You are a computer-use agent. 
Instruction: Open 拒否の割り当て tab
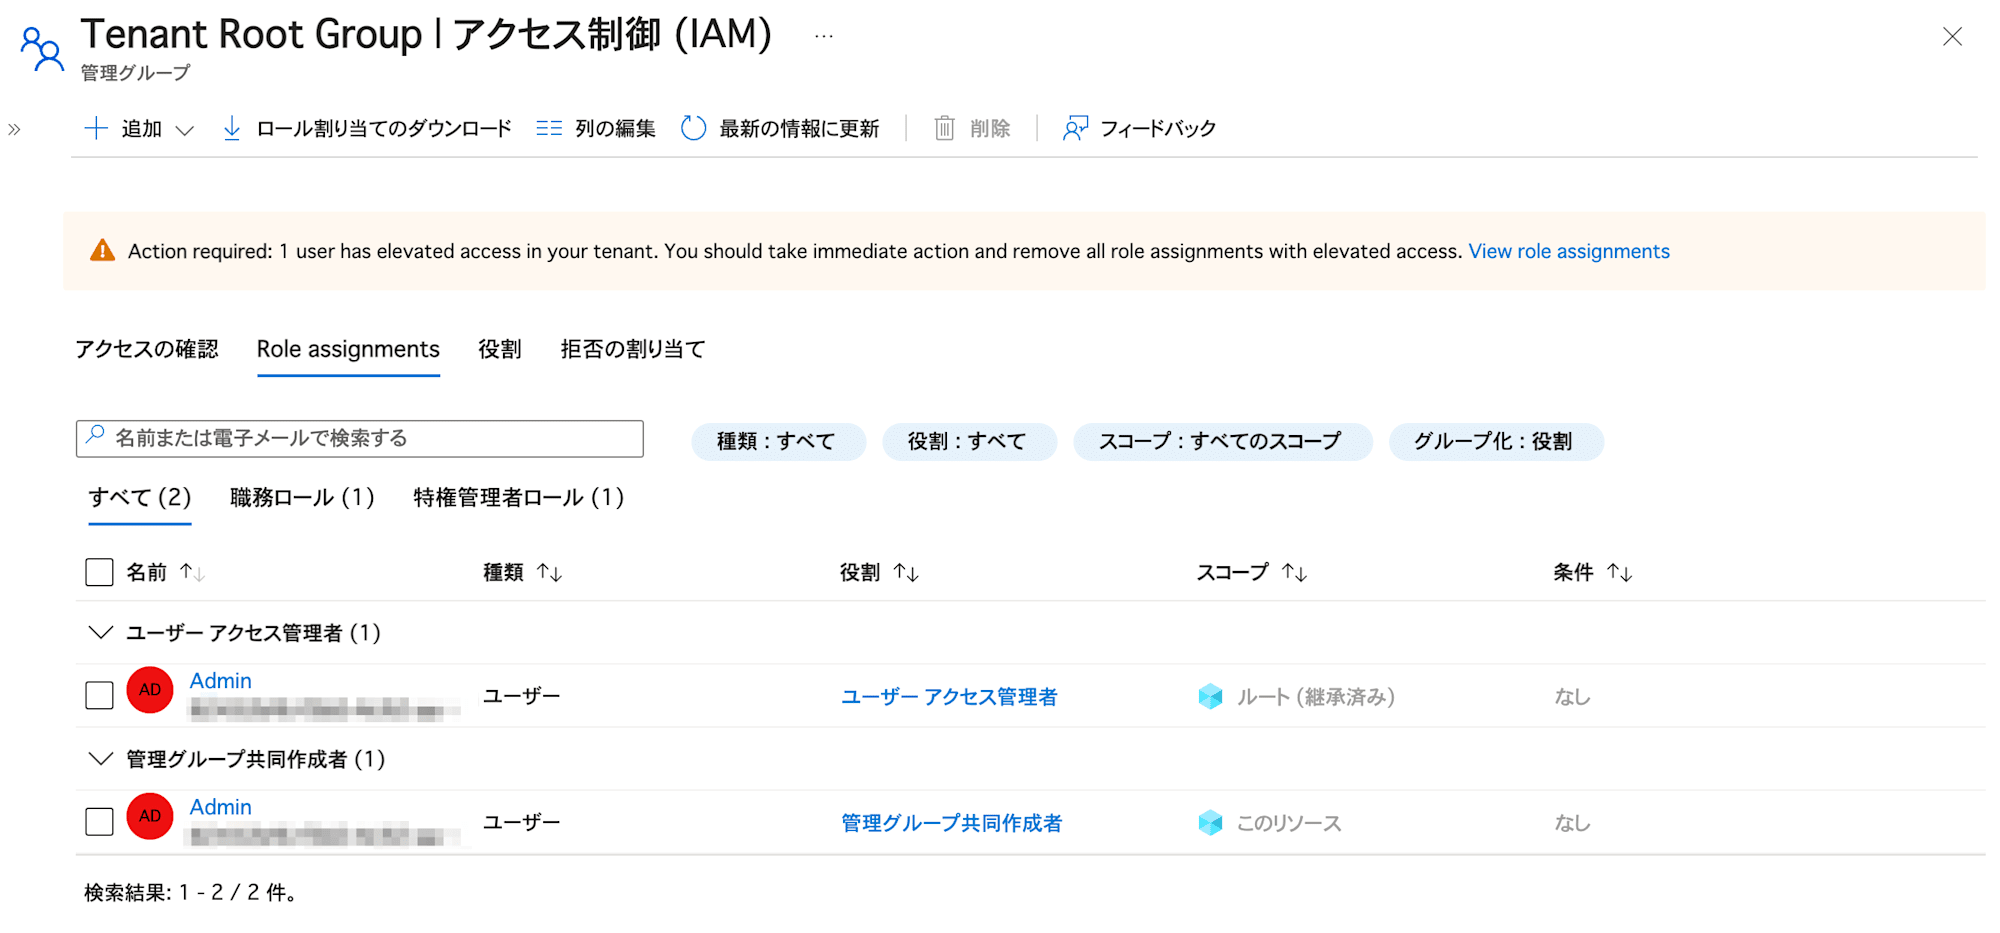633,349
